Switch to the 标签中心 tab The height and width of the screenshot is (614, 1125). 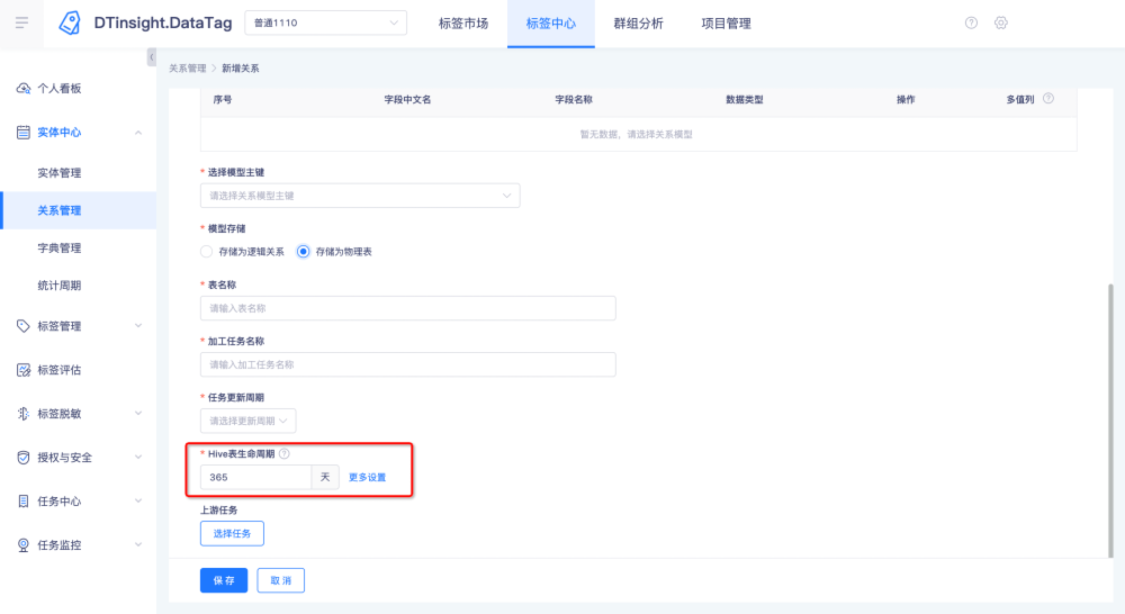coord(551,24)
